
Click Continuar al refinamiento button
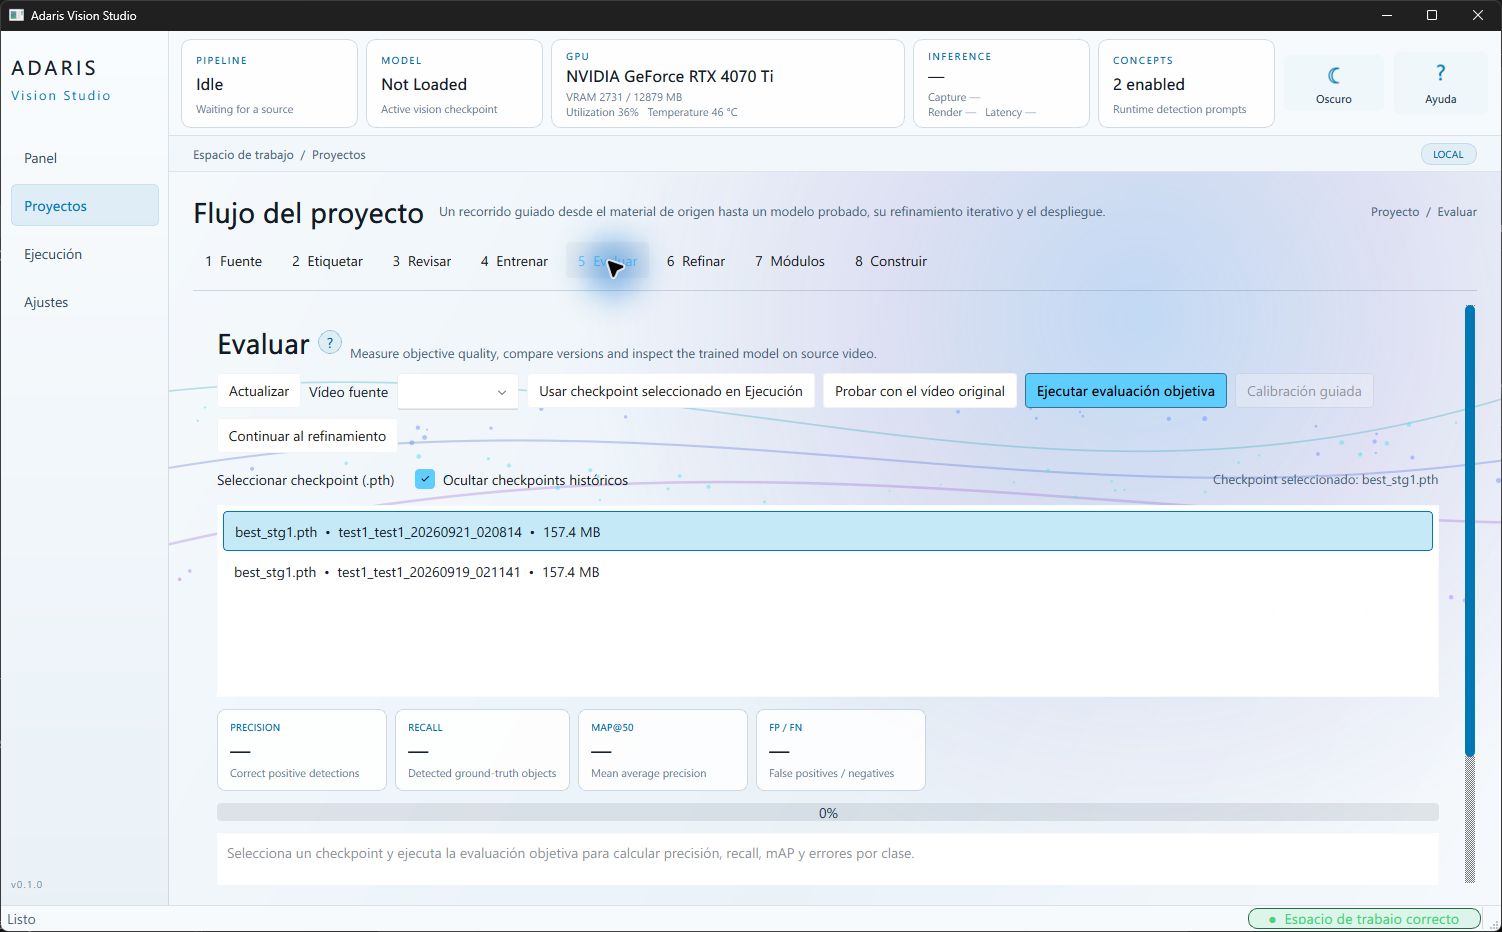(307, 436)
